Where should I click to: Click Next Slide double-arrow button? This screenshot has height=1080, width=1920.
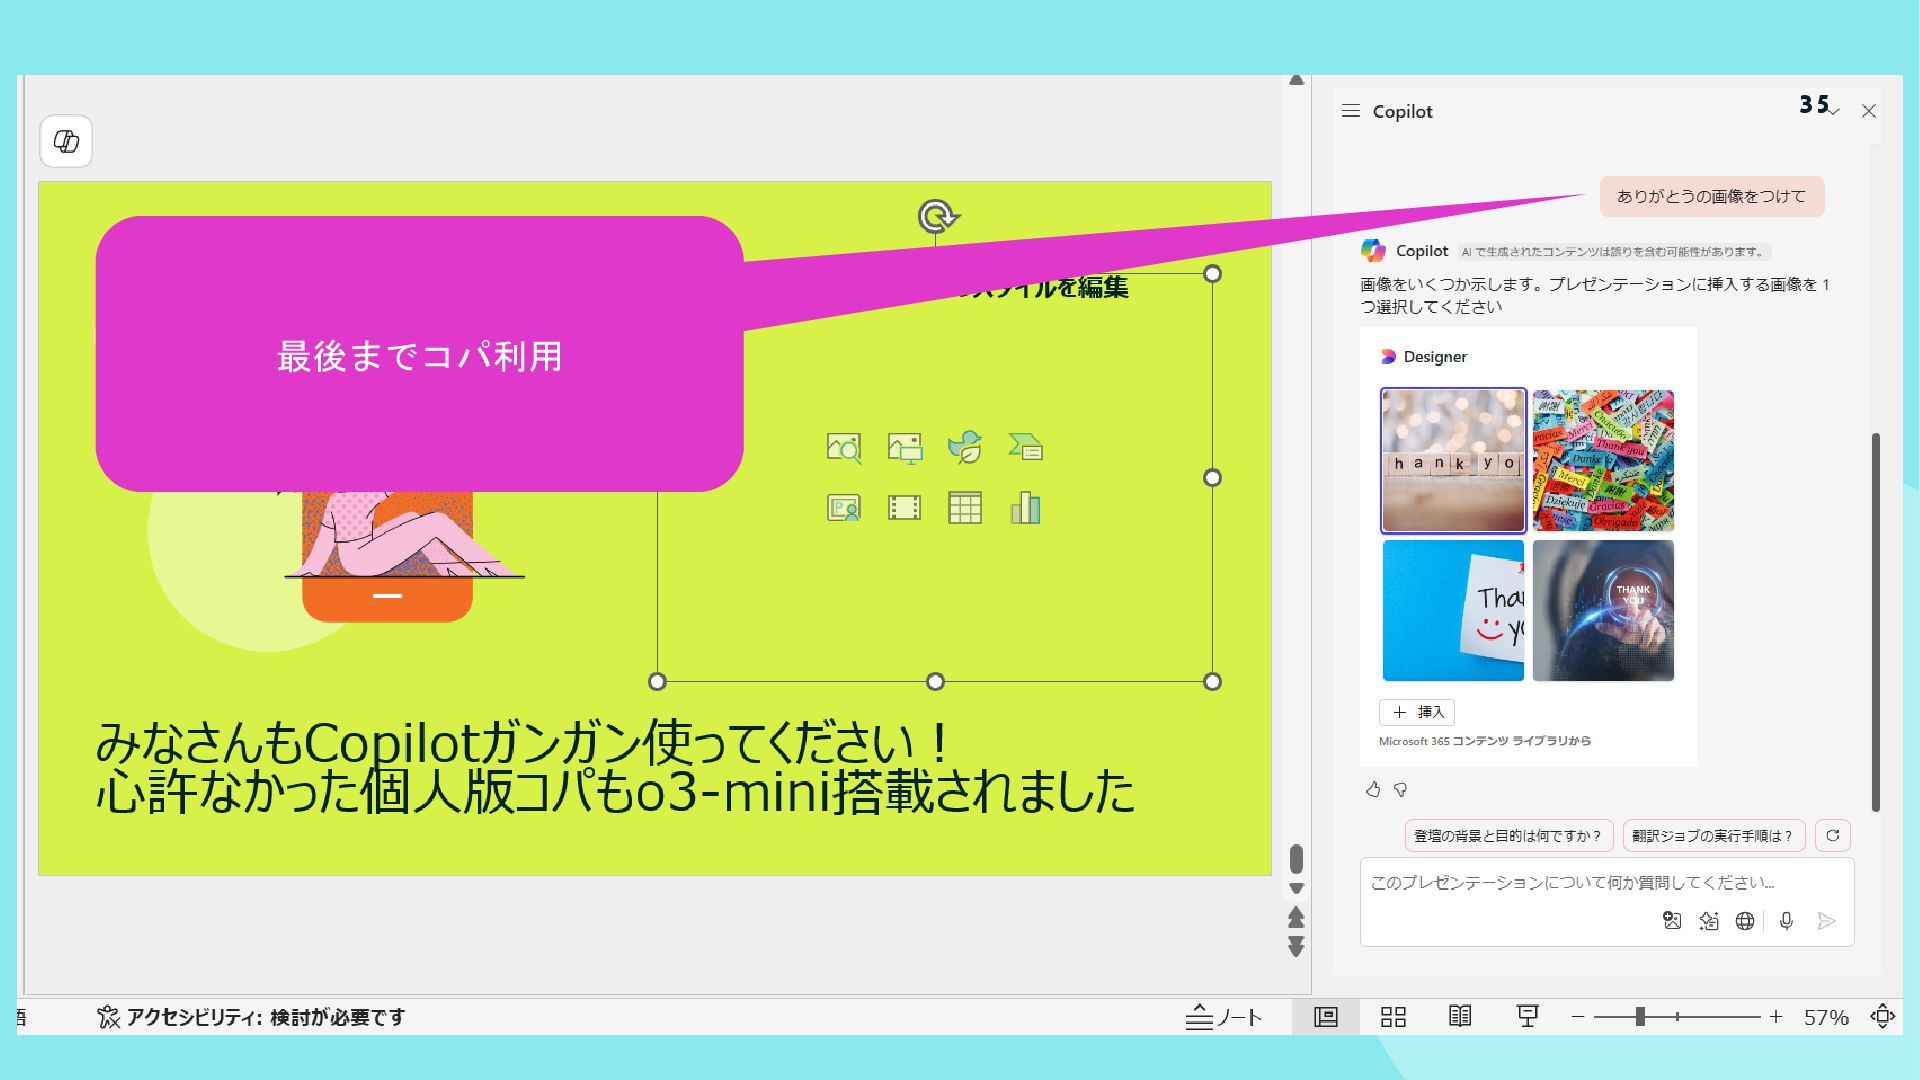tap(1296, 946)
